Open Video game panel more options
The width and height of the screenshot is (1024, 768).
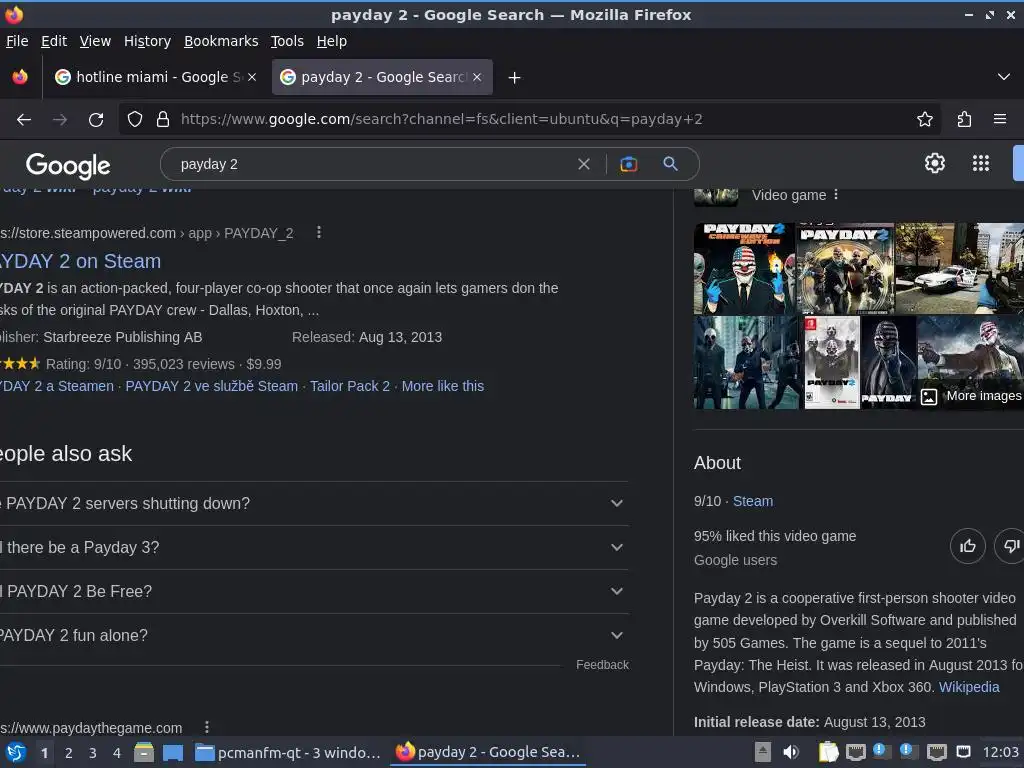pyautogui.click(x=836, y=195)
